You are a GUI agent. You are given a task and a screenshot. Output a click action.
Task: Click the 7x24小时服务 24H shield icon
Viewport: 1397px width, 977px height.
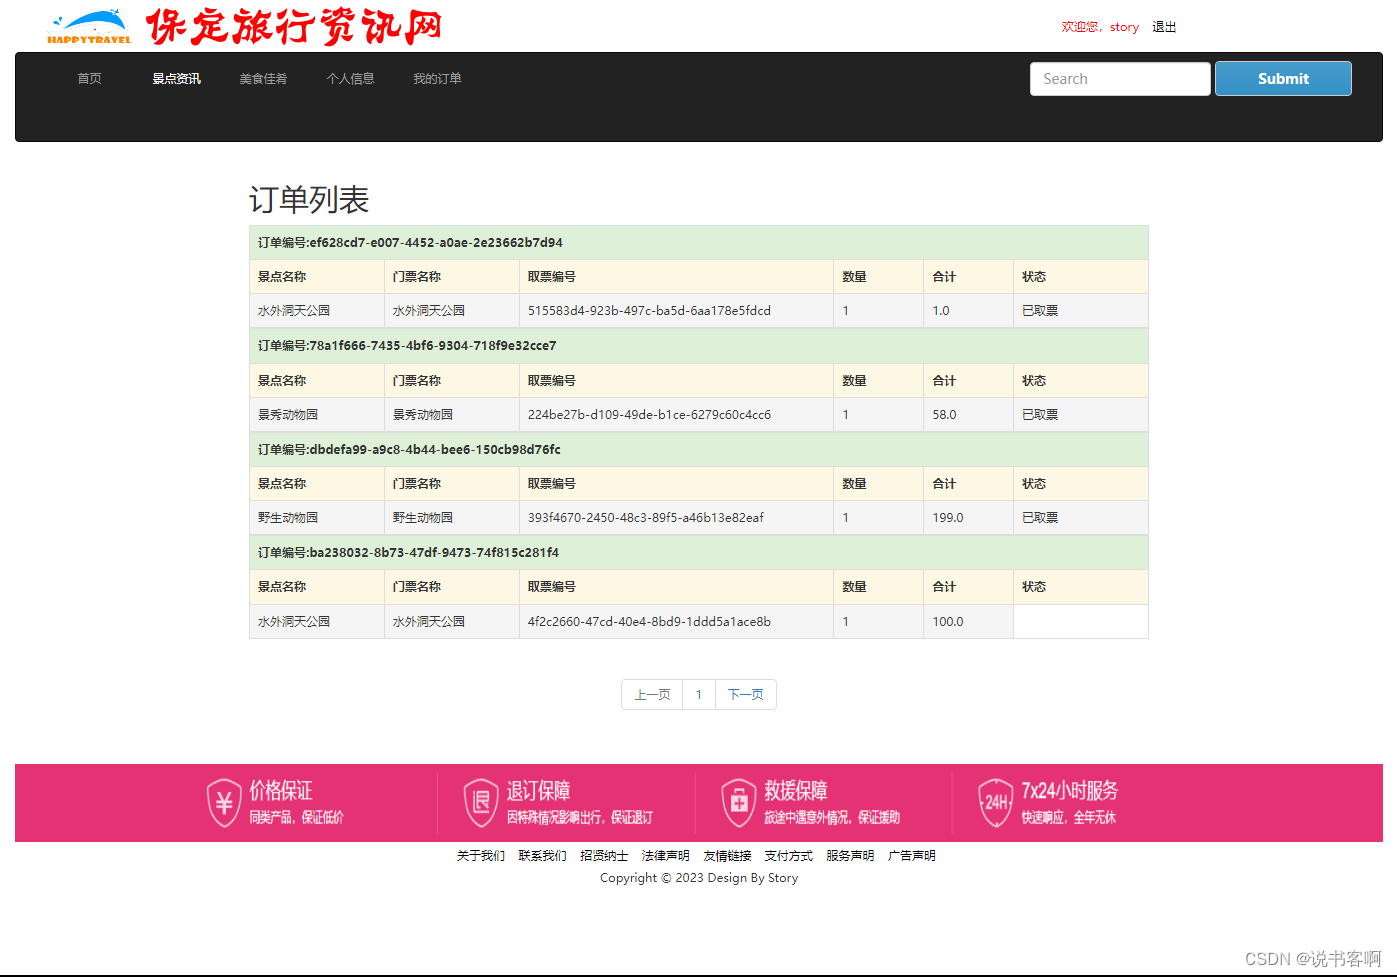click(x=996, y=803)
